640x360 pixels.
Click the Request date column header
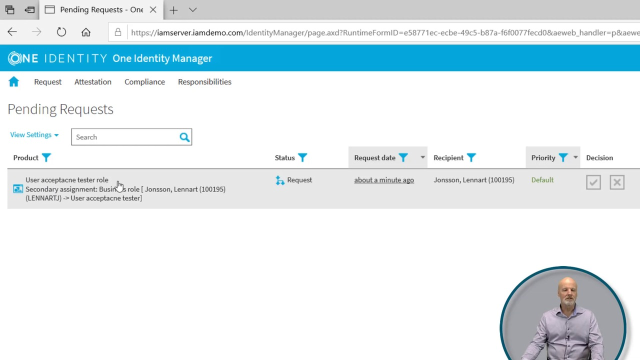[375, 158]
